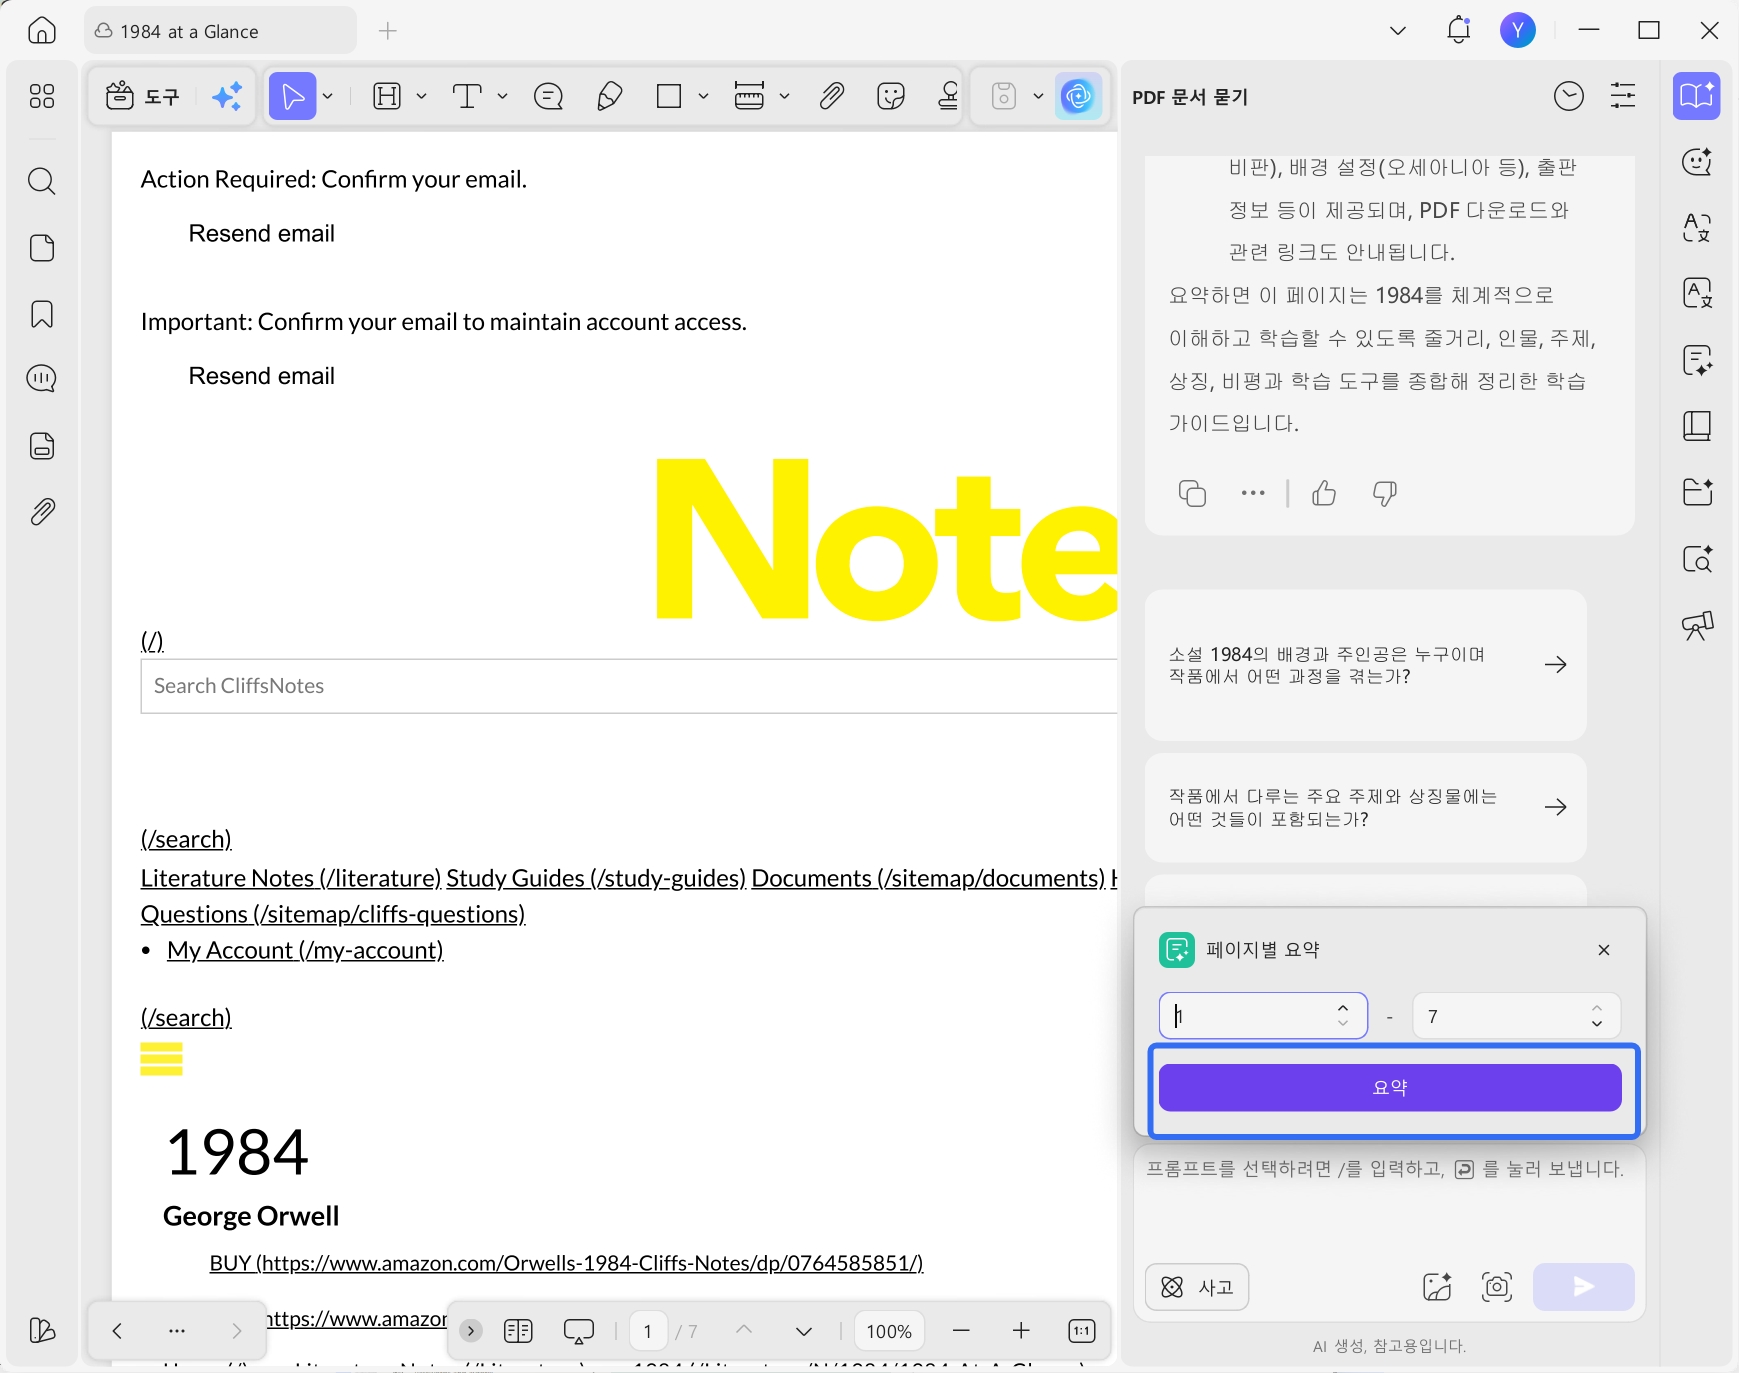Increase the start page number stepper

pos(1343,1007)
